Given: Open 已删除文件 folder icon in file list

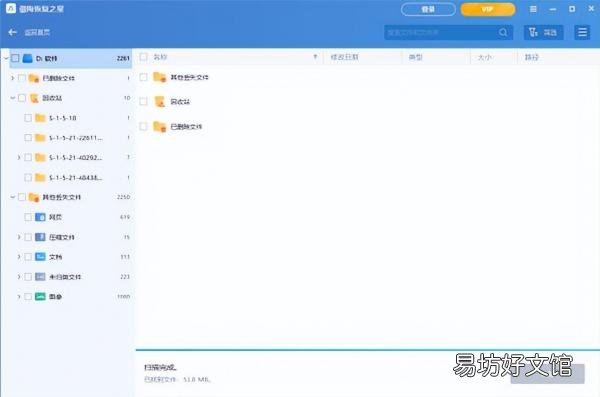Looking at the screenshot, I should 160,126.
